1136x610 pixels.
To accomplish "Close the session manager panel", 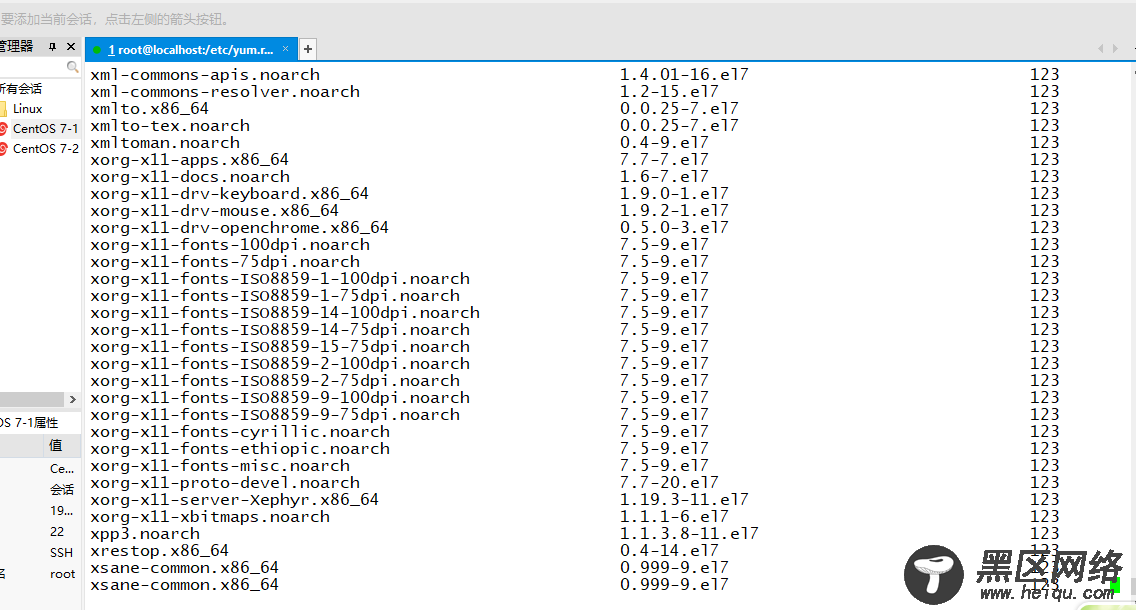I will [x=70, y=46].
